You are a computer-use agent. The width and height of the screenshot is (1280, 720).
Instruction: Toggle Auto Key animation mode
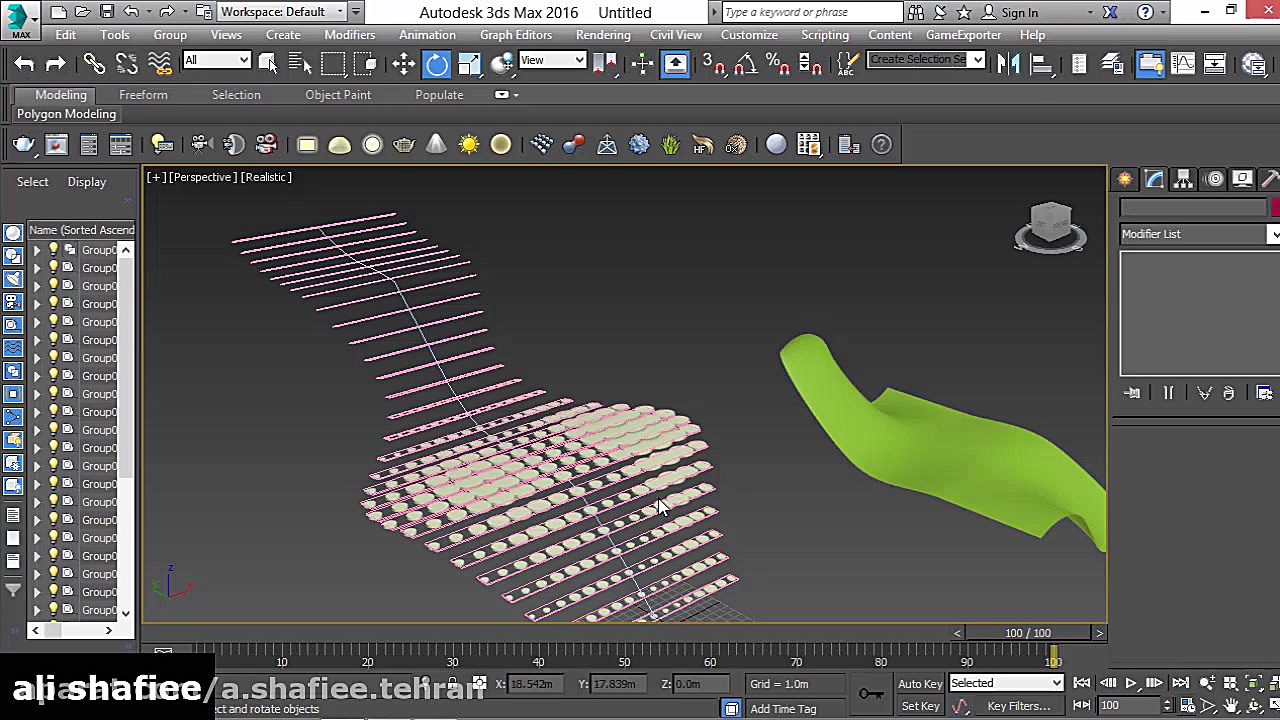point(919,684)
